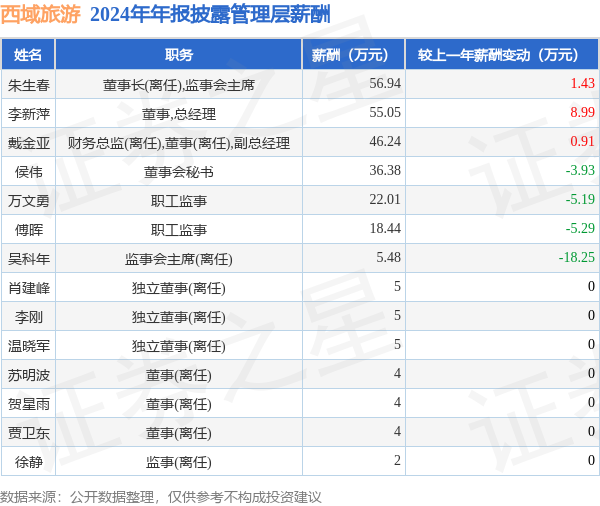Click the position 董事,总经理

[x=179, y=114]
